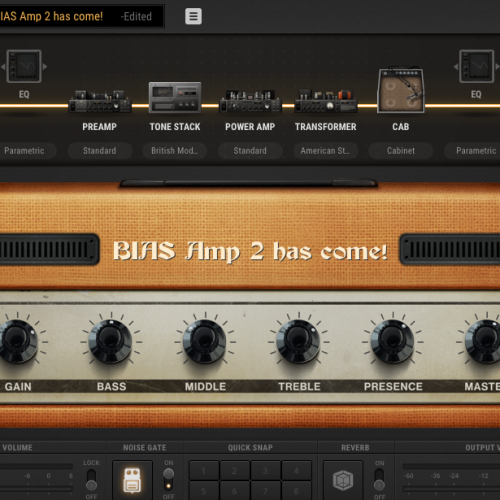Click the Reverb cube icon
Image resolution: width=500 pixels, height=500 pixels.
coord(343,480)
